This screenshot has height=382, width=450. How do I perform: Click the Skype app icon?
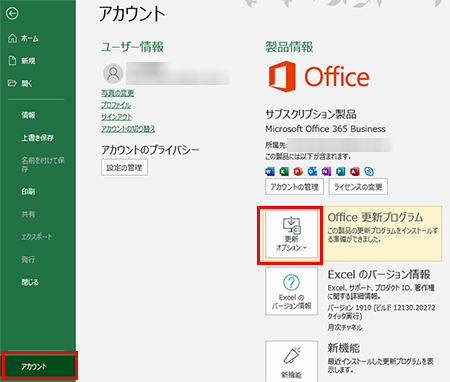click(x=369, y=171)
